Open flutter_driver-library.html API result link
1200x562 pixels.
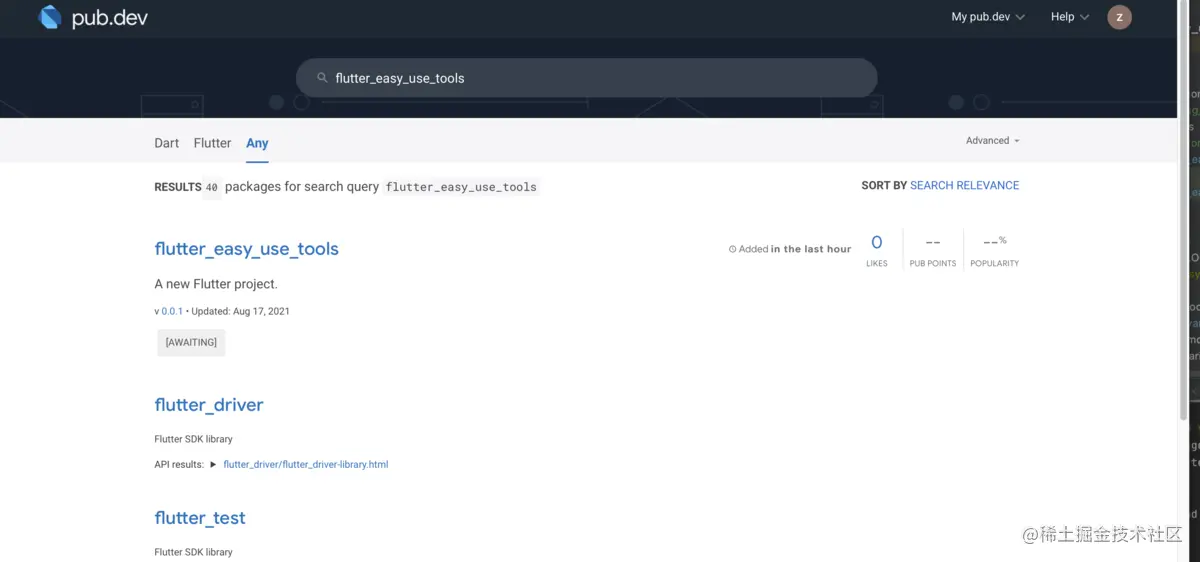coord(306,465)
